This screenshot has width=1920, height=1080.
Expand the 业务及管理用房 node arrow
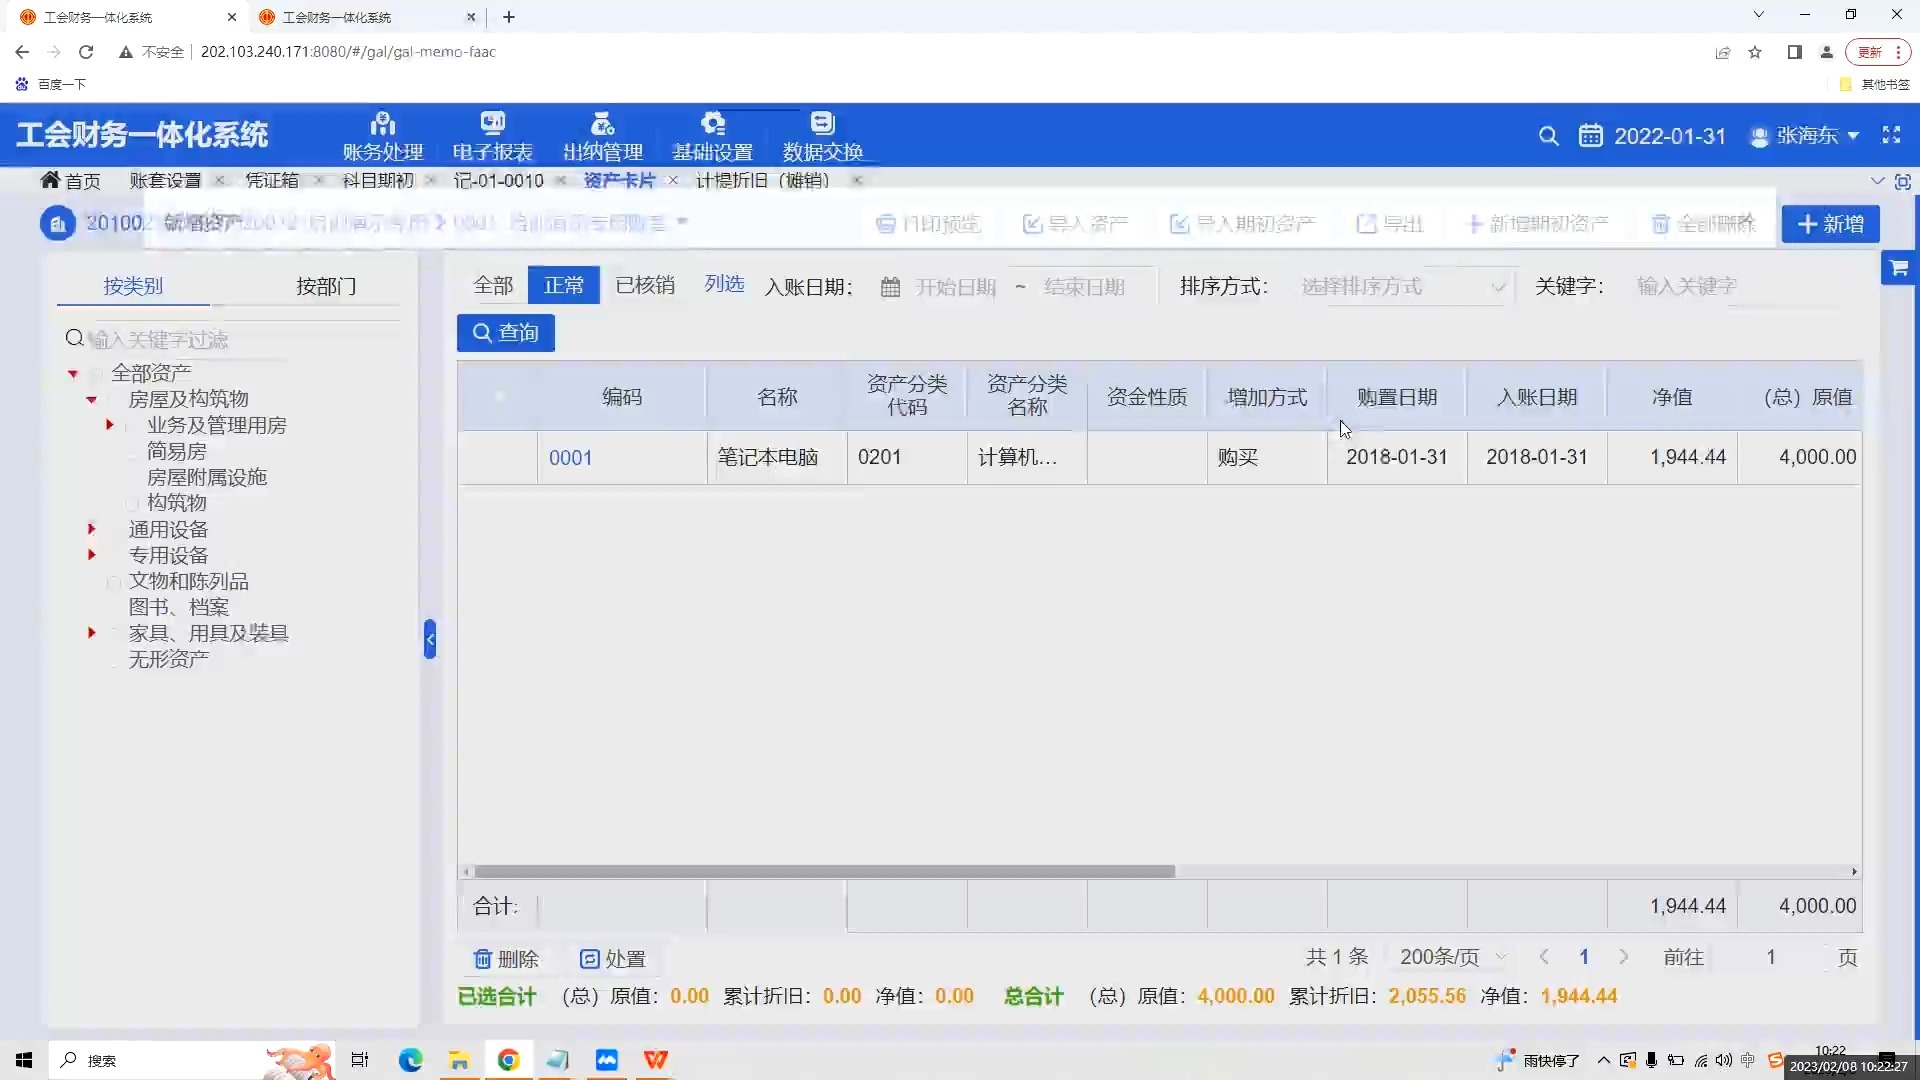109,425
